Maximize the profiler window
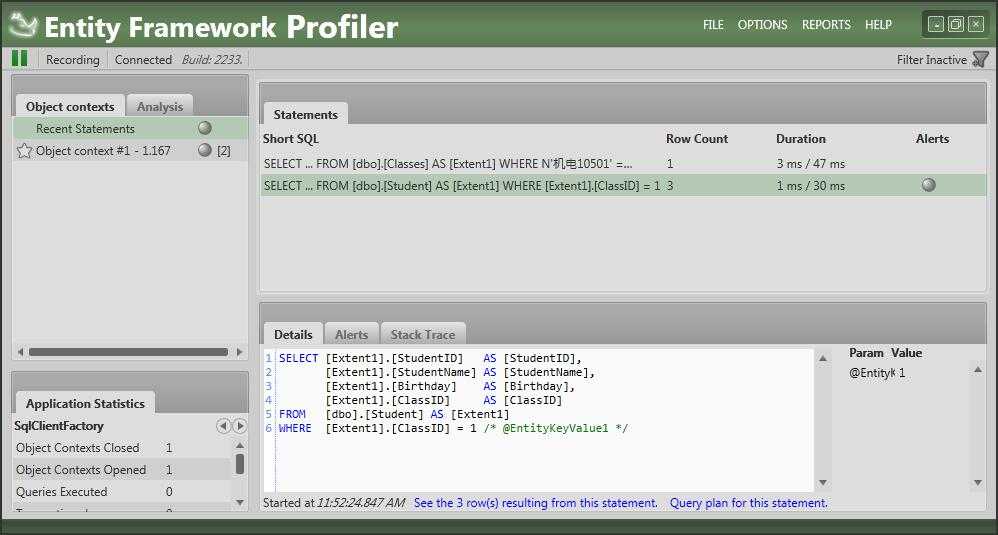The height and width of the screenshot is (535, 998). point(955,24)
